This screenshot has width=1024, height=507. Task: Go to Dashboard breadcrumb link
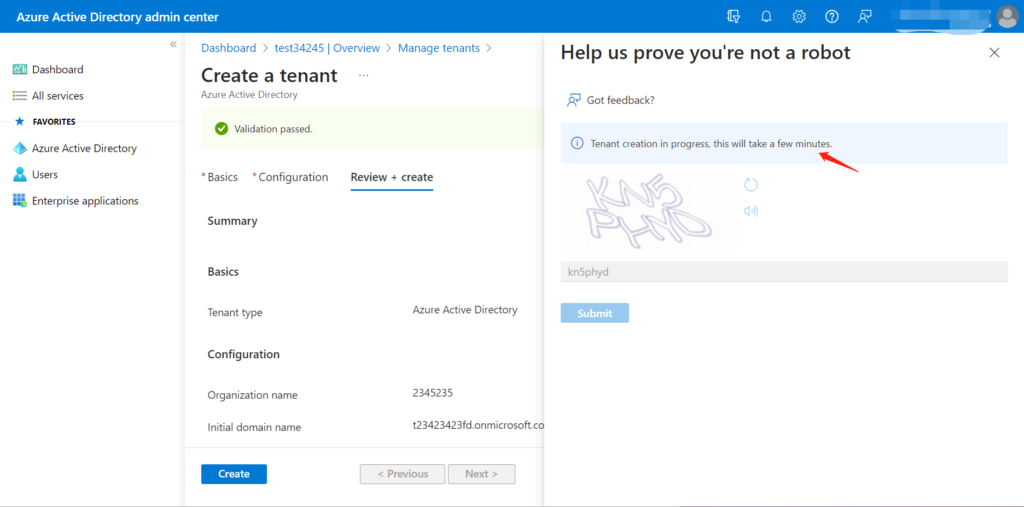tap(229, 48)
